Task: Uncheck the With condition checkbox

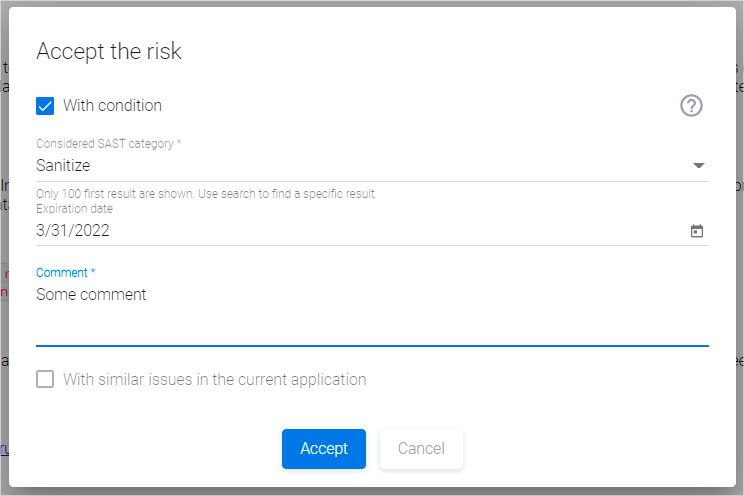Action: click(45, 106)
